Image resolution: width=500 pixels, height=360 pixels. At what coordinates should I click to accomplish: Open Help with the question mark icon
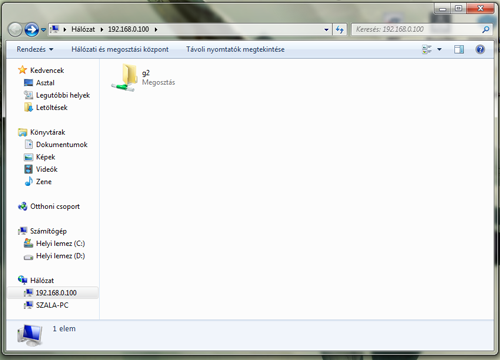pos(480,50)
